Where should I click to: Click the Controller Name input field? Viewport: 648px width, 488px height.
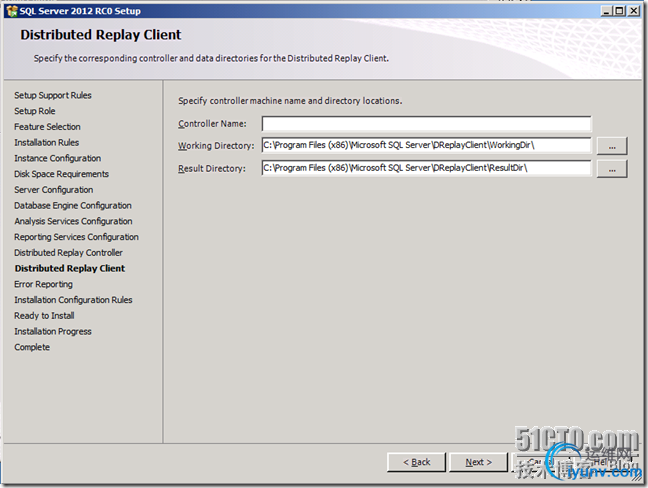[x=426, y=124]
